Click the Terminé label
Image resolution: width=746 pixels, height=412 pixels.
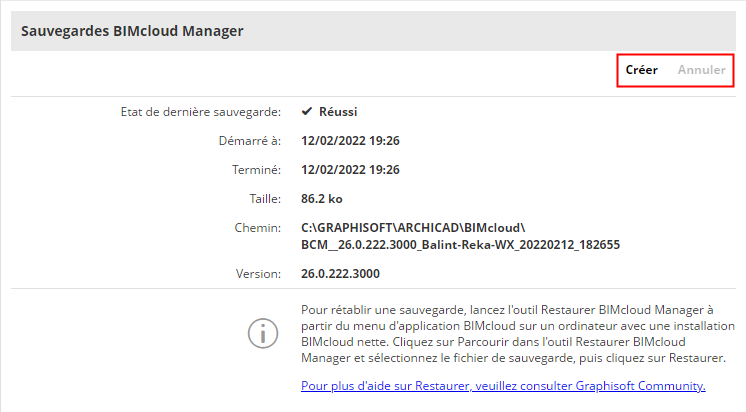coord(256,170)
